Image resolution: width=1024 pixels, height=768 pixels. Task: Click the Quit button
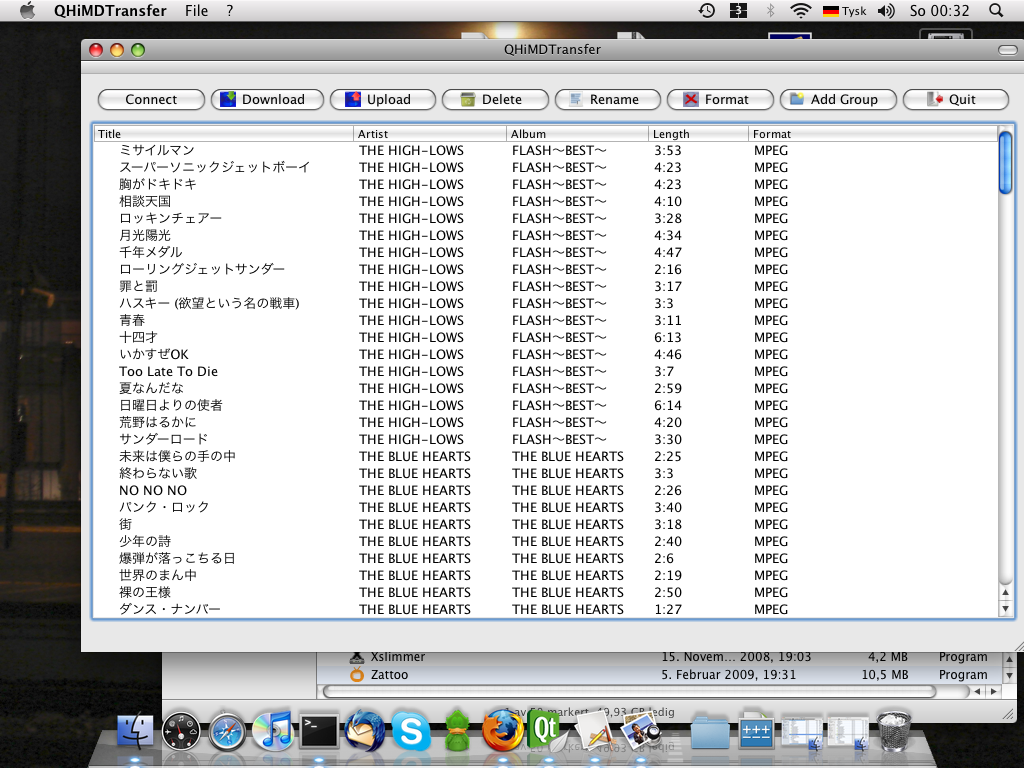pos(955,99)
